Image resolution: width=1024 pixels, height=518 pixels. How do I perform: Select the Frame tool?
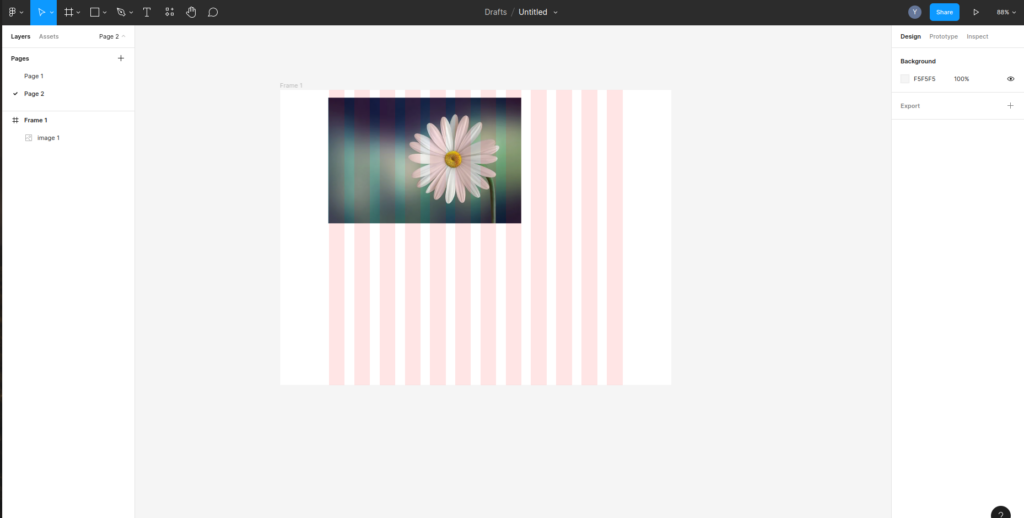(x=69, y=12)
